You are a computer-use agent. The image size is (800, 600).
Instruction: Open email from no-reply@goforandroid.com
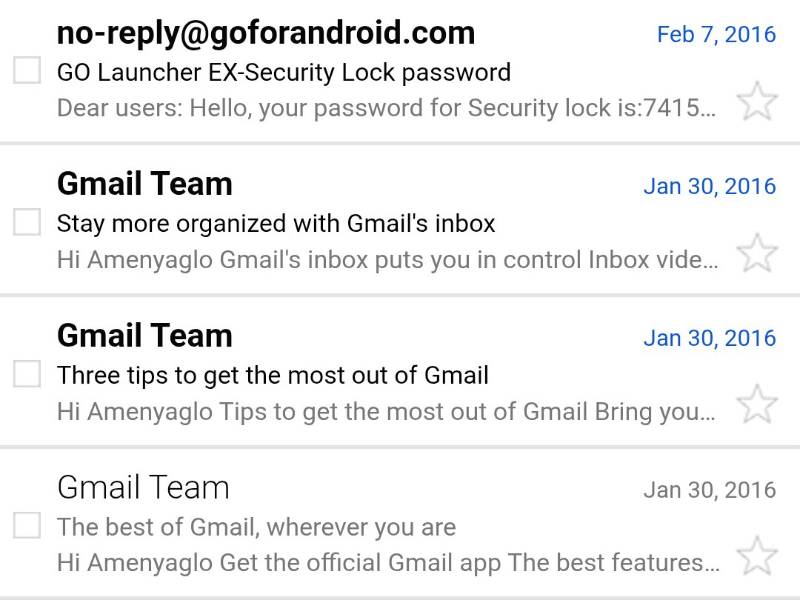click(x=266, y=34)
